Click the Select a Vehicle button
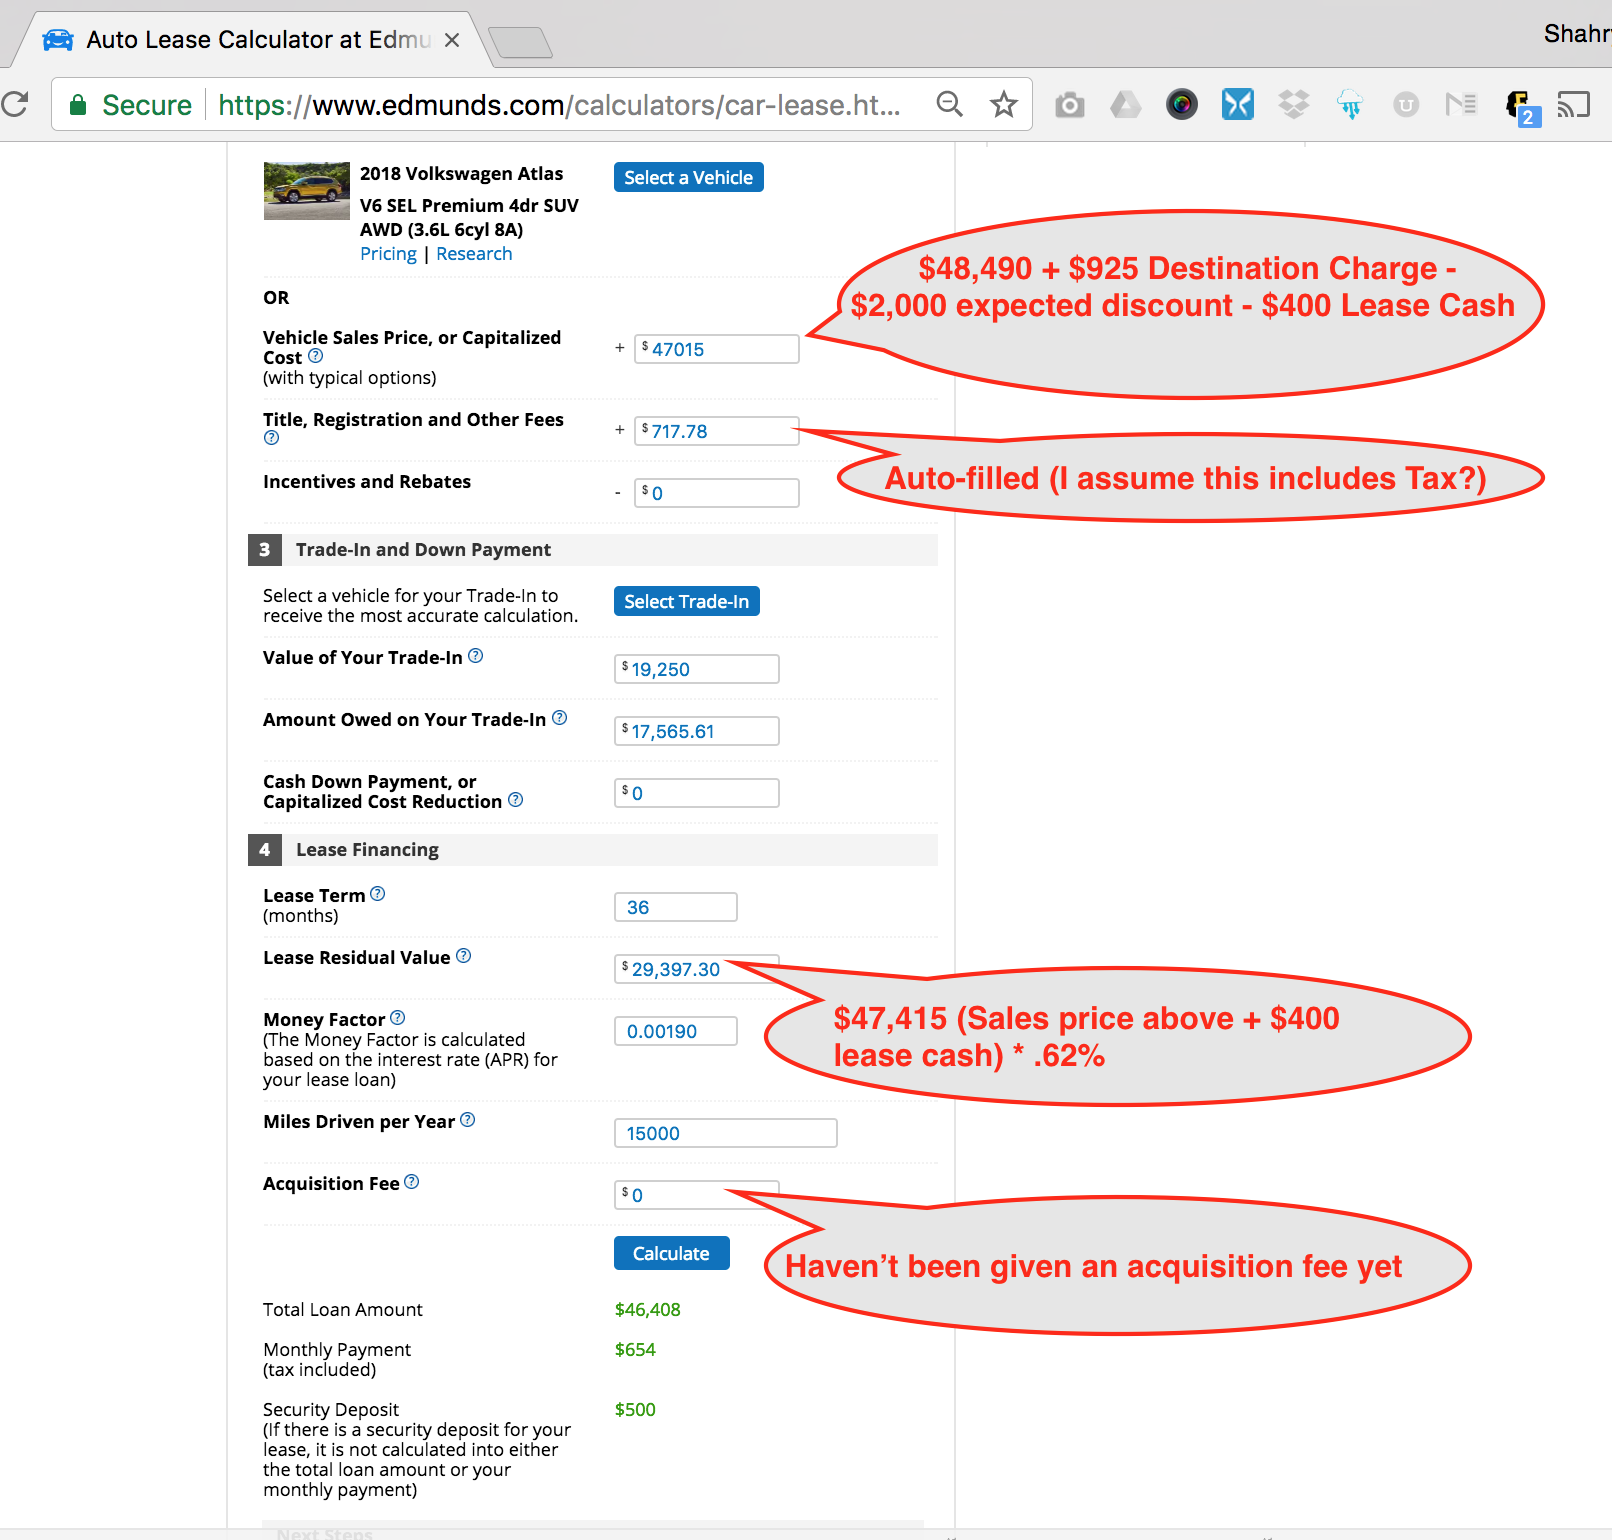Screen dimensions: 1612x1540 (x=688, y=177)
